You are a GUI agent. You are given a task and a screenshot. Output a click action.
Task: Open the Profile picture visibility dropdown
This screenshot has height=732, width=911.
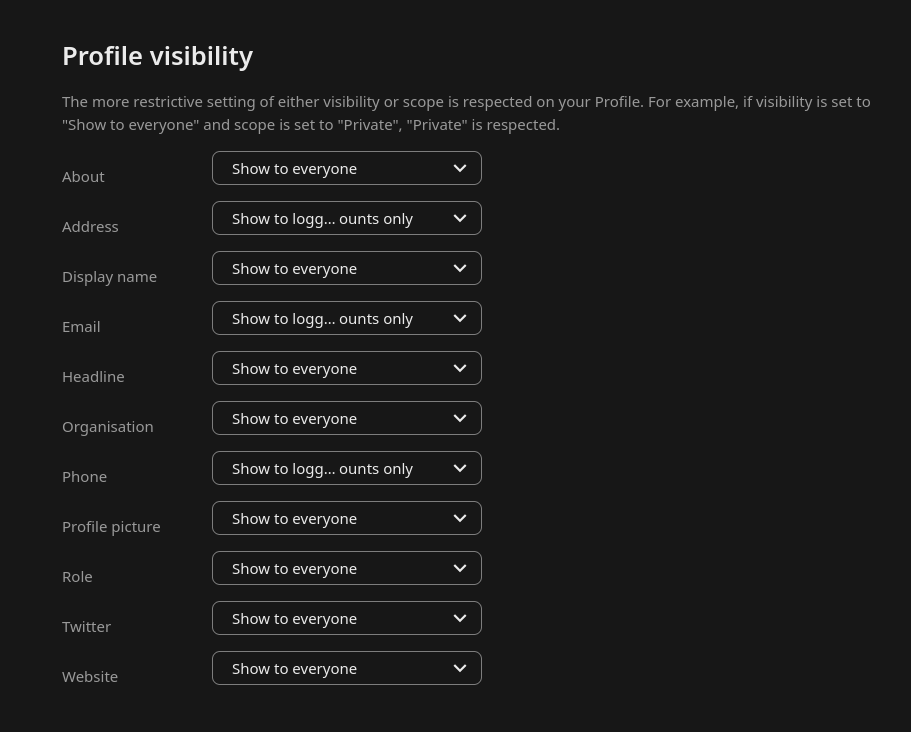point(346,518)
